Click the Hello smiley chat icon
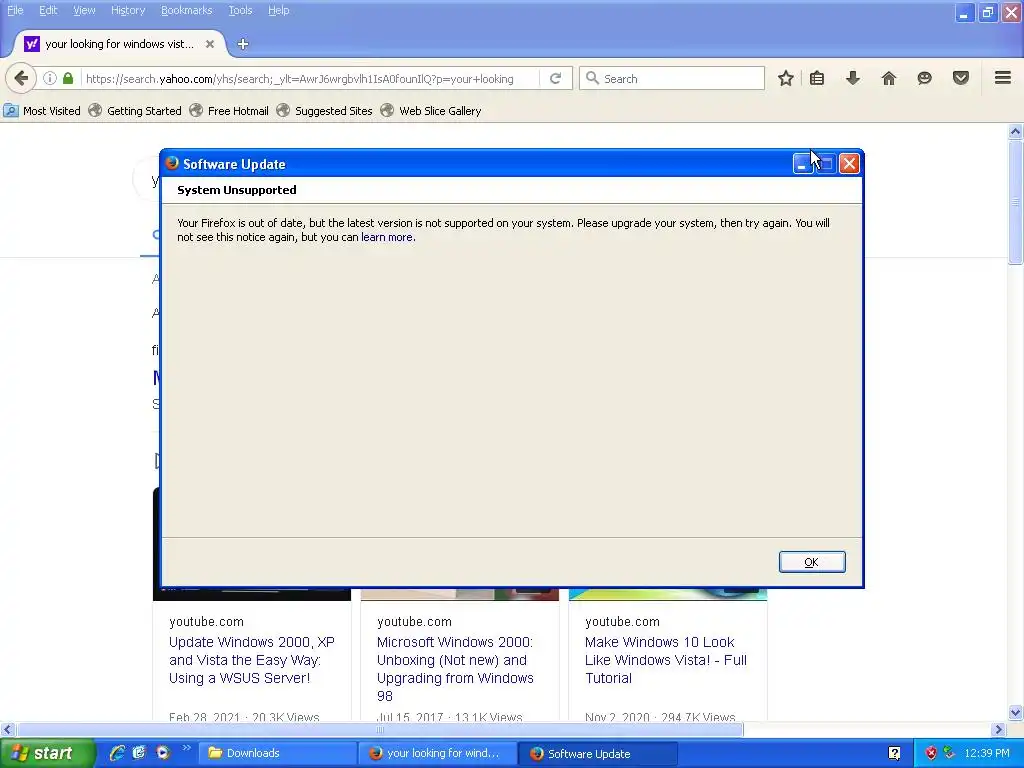Viewport: 1024px width, 768px height. (924, 78)
